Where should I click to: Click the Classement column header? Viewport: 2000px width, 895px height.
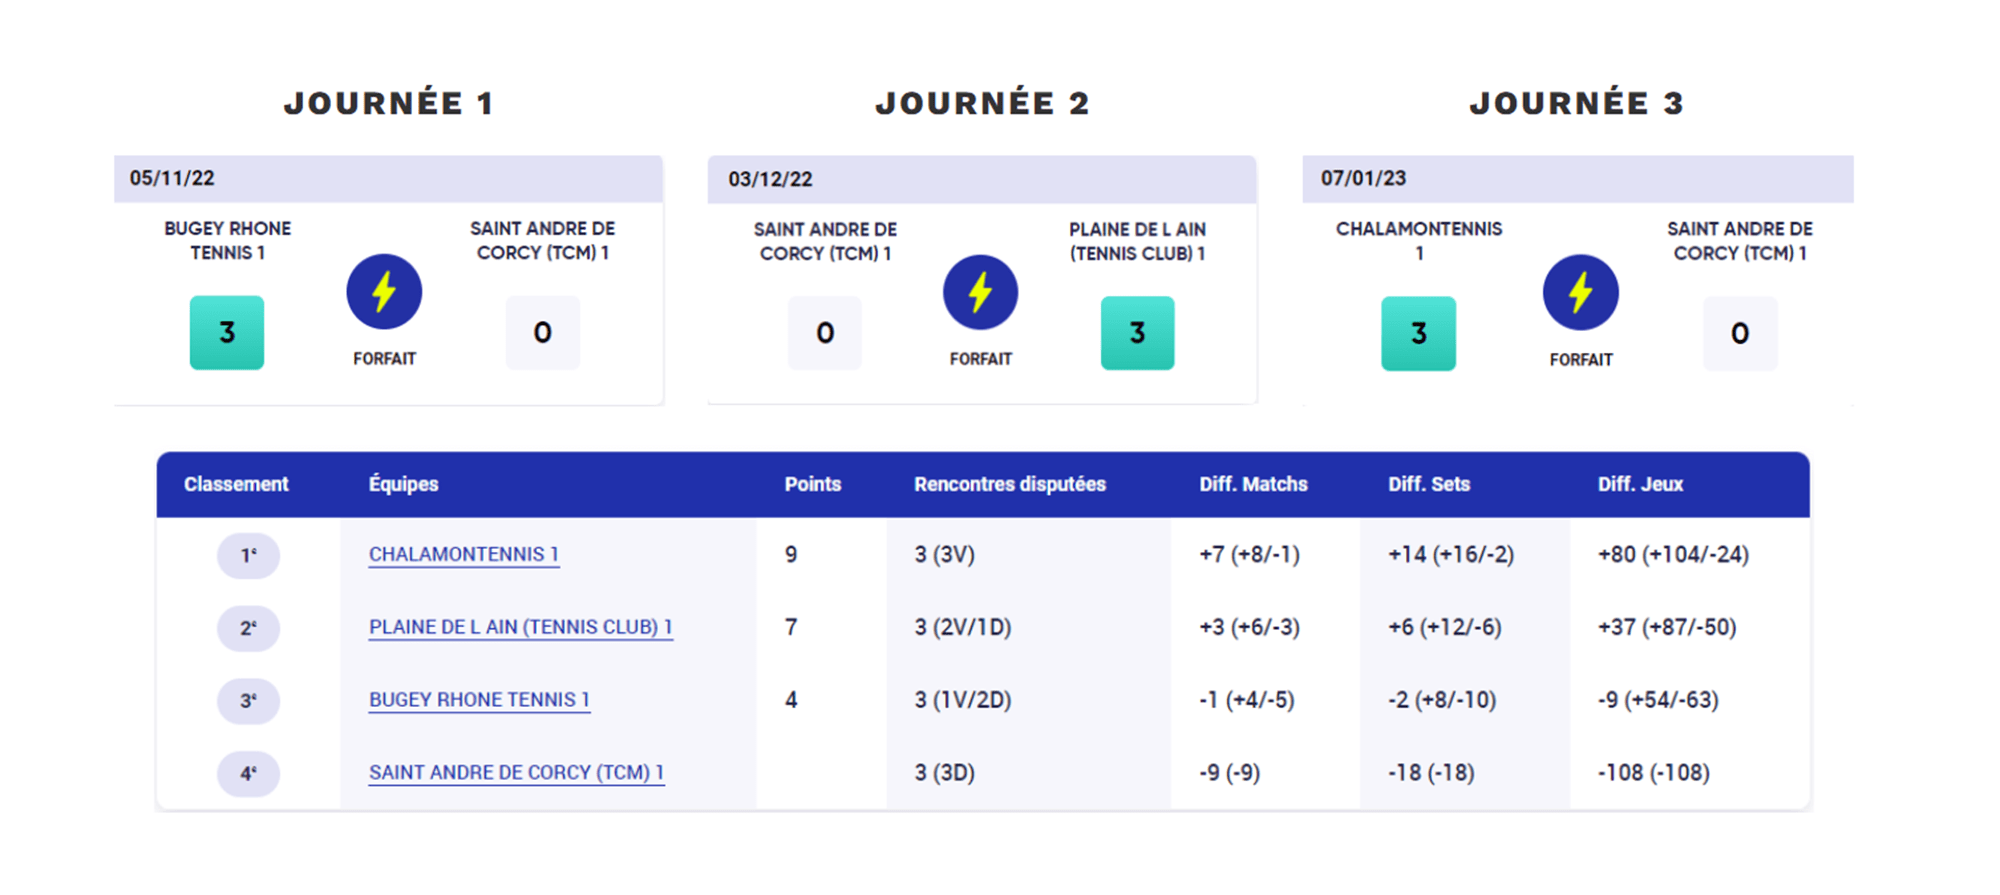[236, 484]
